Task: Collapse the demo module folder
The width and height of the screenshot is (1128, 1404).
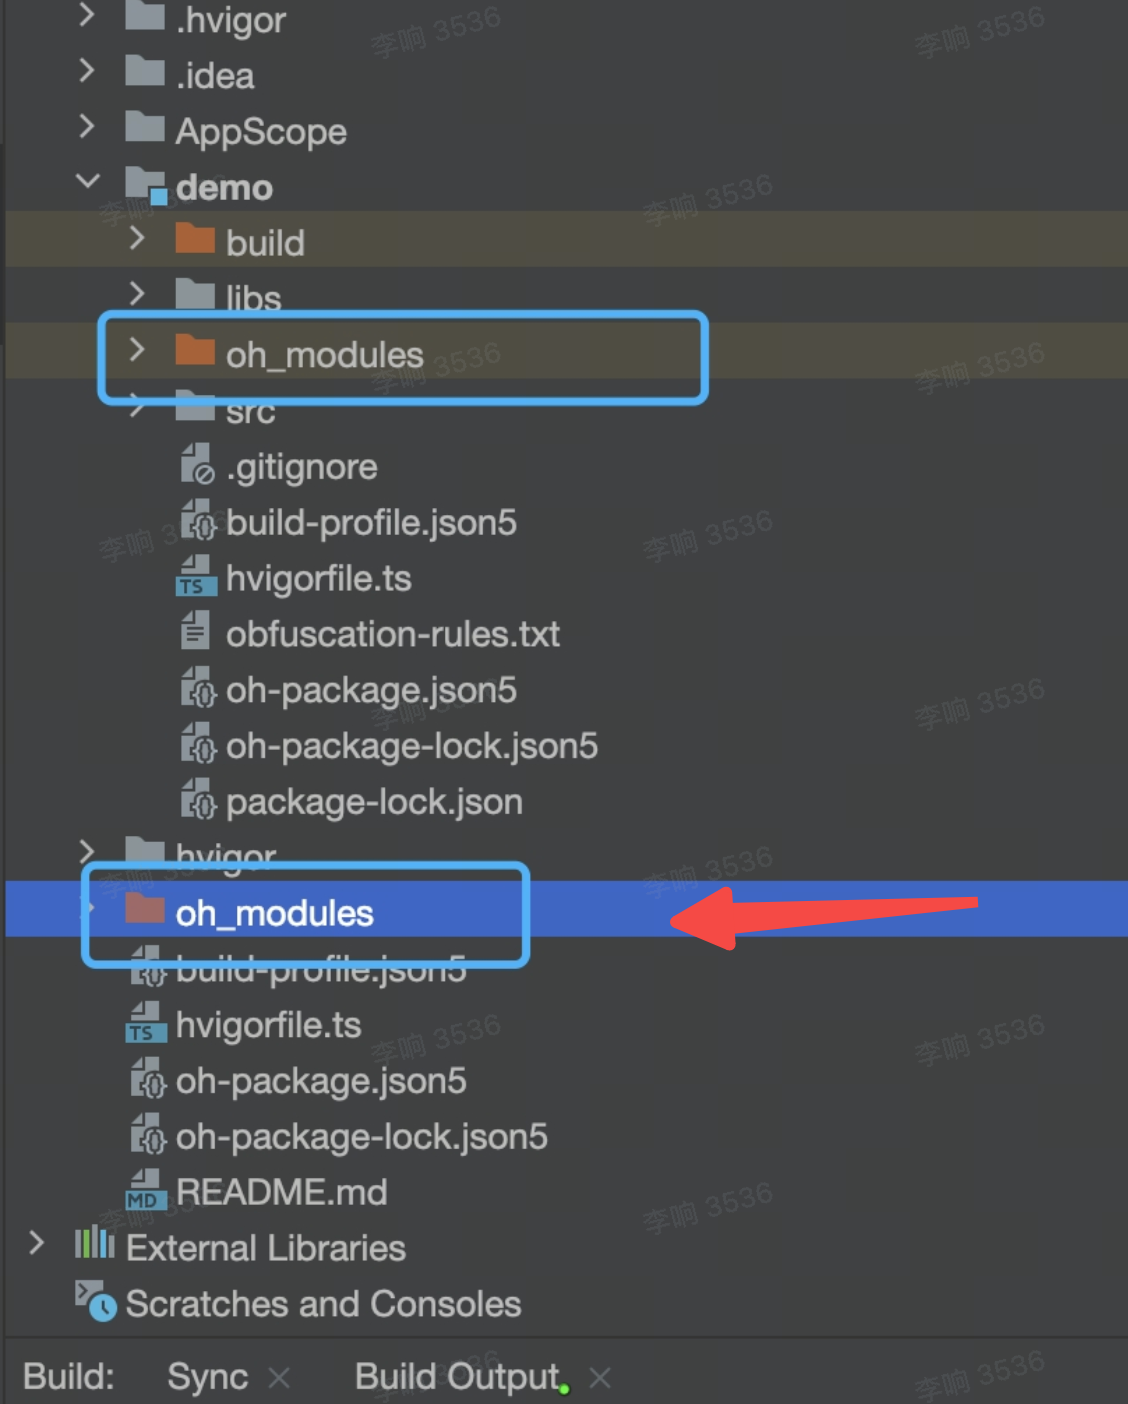Action: (88, 182)
